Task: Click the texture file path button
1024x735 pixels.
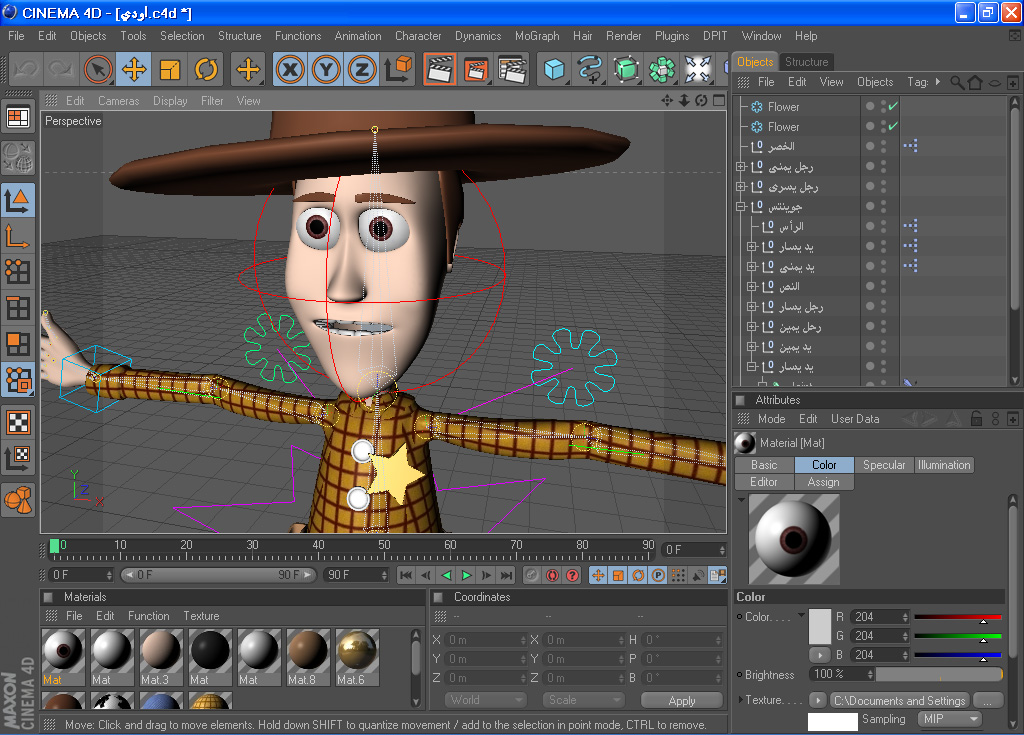Action: 899,700
